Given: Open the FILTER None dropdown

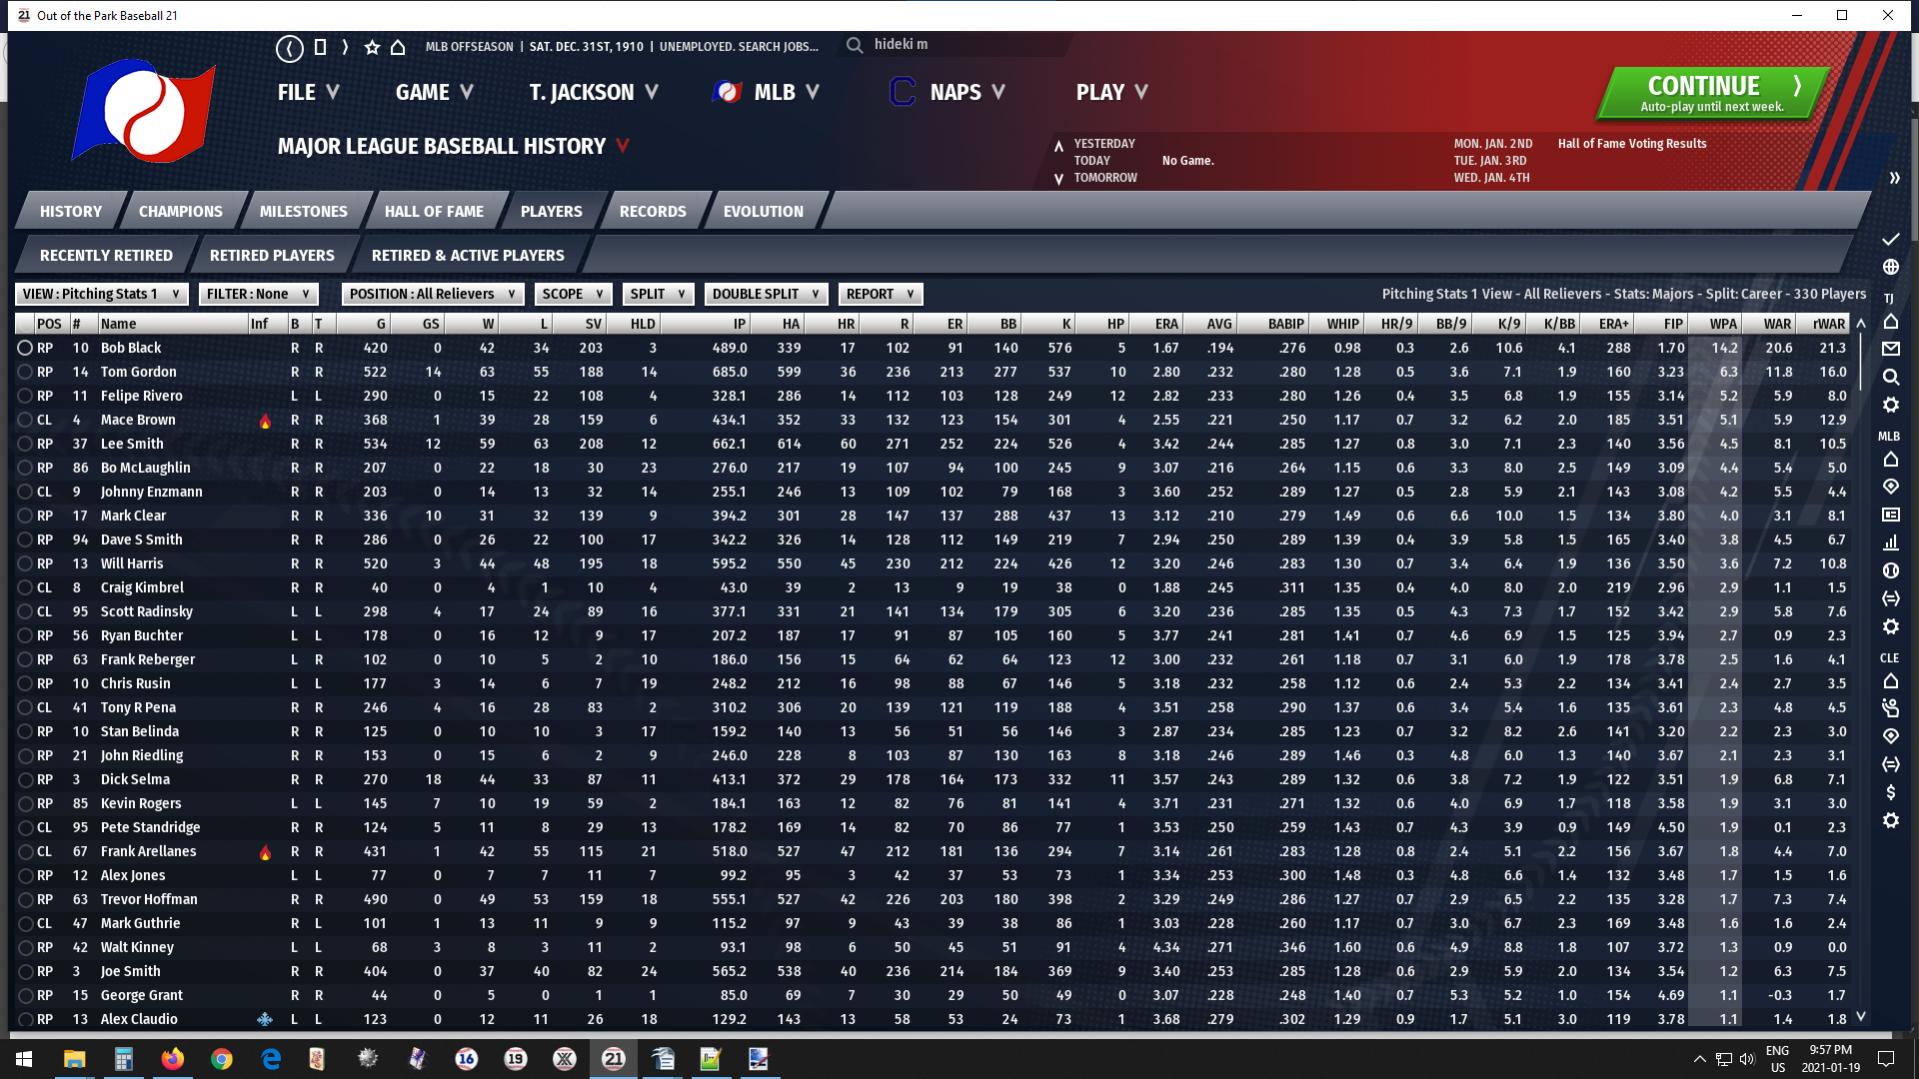Looking at the screenshot, I should (x=258, y=294).
